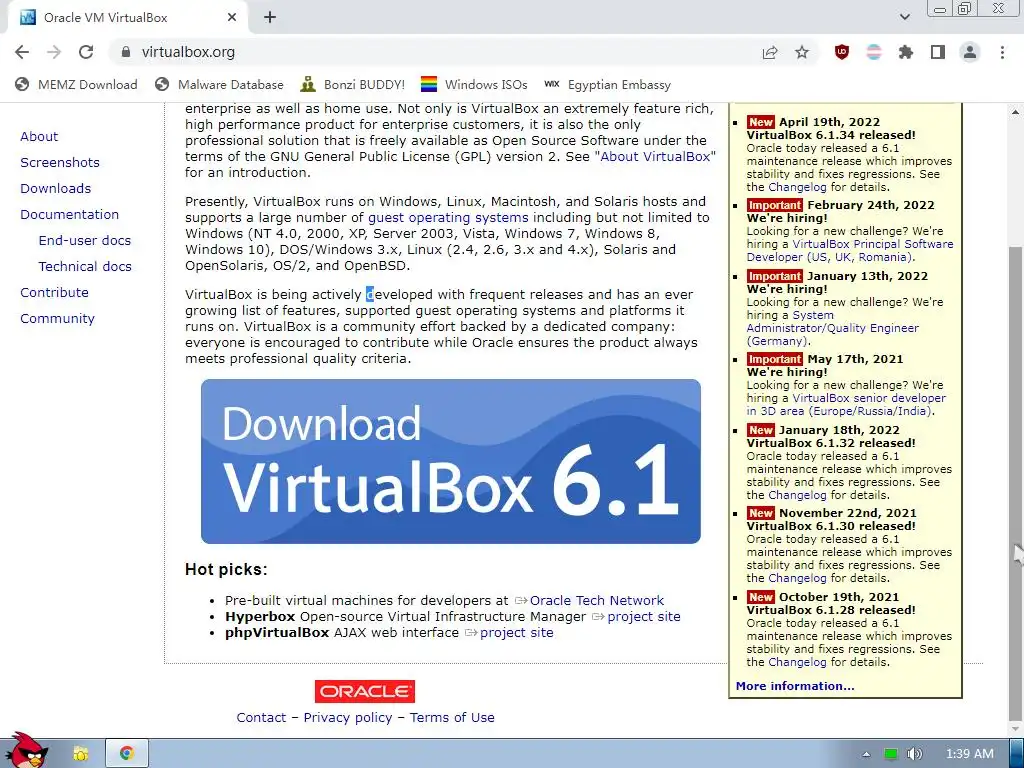This screenshot has height=768, width=1024.
Task: Open striped flag extension icon
Action: click(x=874, y=52)
